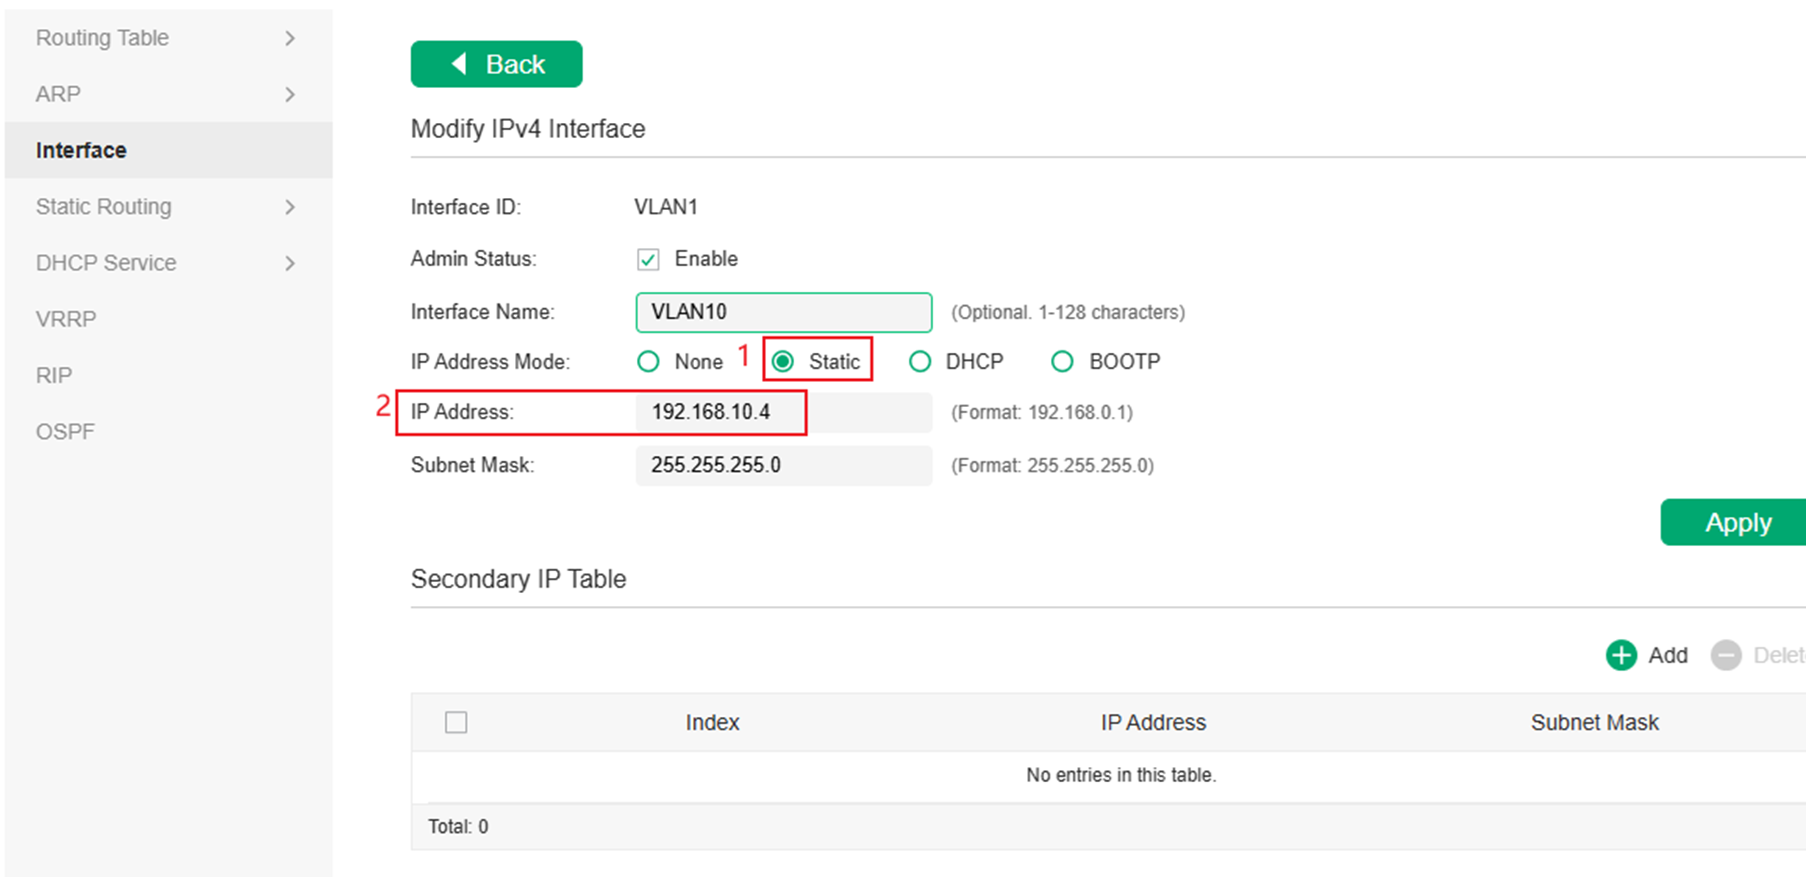Click the Back button

496,64
